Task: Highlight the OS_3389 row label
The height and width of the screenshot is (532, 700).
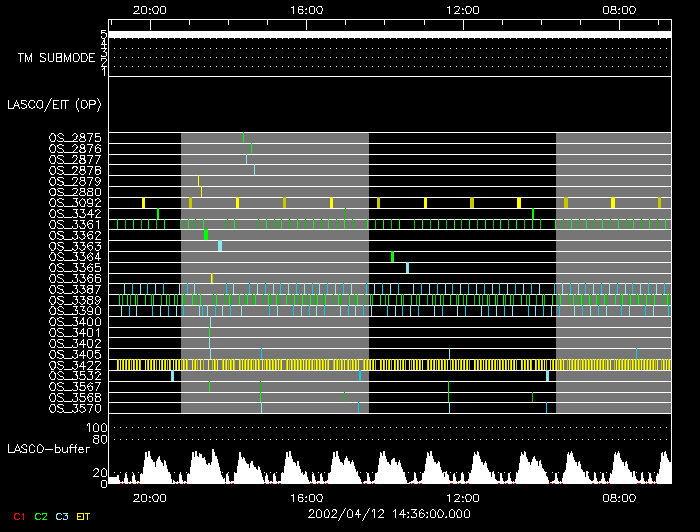Action: [75, 300]
